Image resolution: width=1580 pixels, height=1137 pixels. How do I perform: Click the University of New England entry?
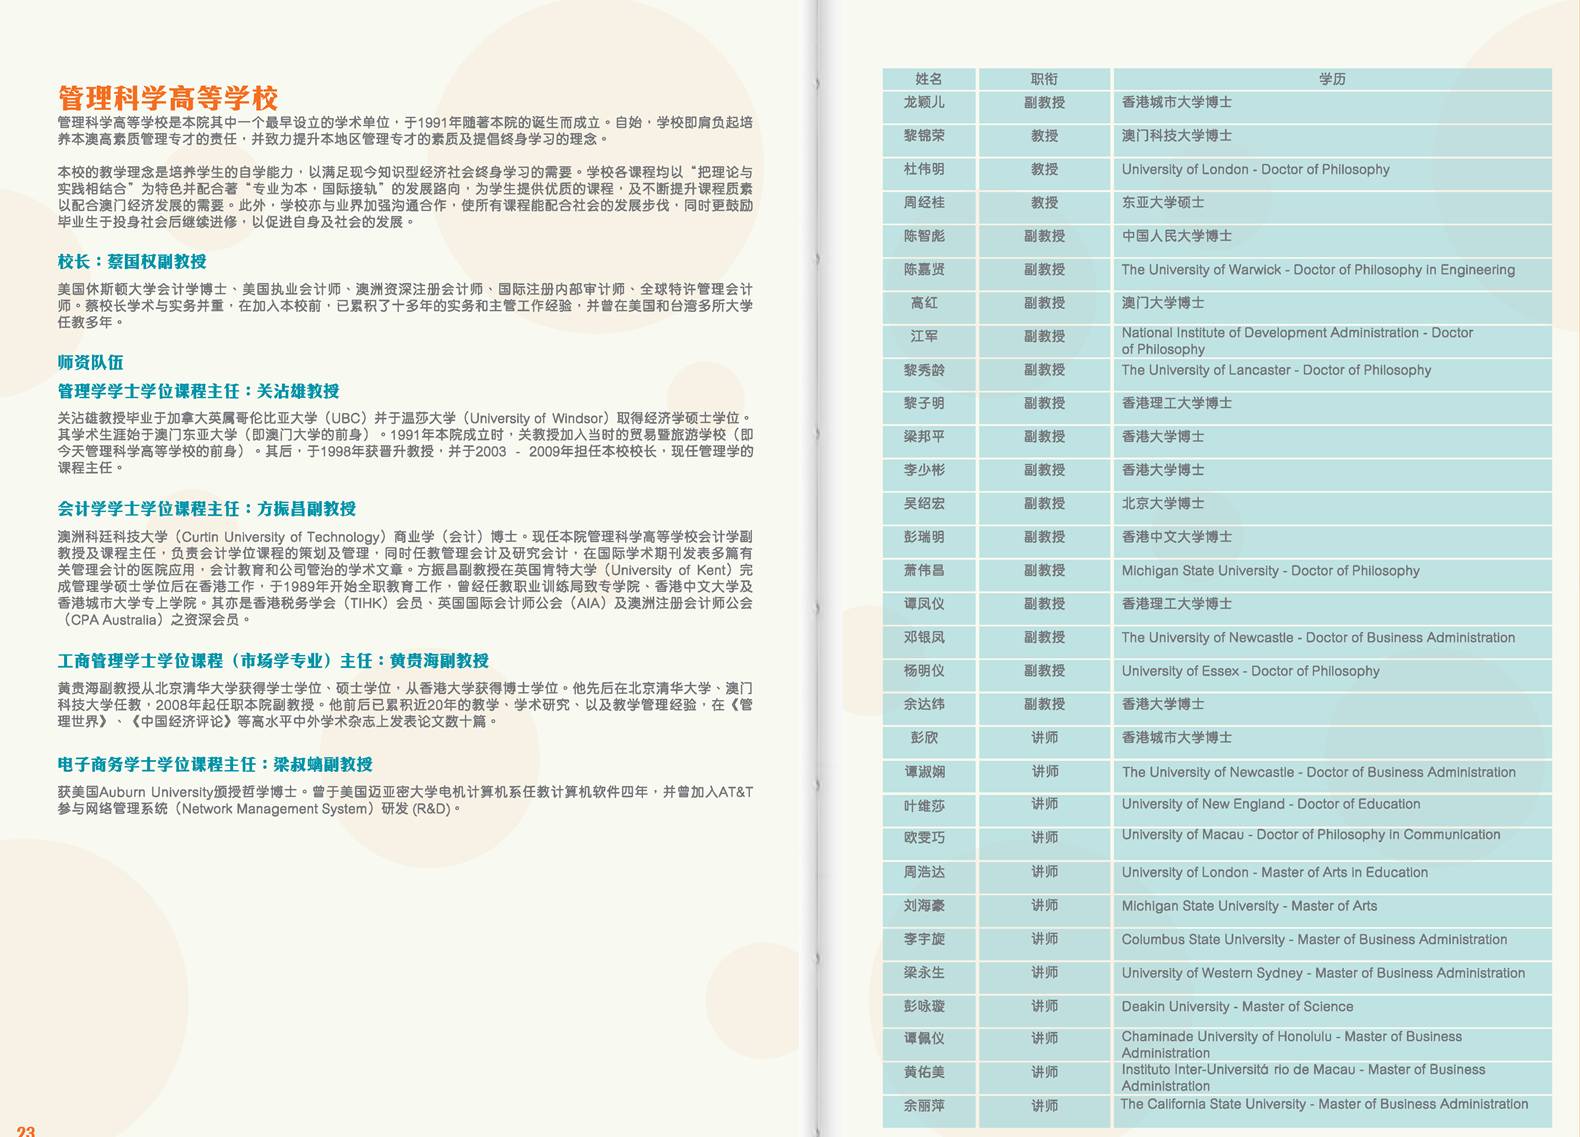point(1270,804)
